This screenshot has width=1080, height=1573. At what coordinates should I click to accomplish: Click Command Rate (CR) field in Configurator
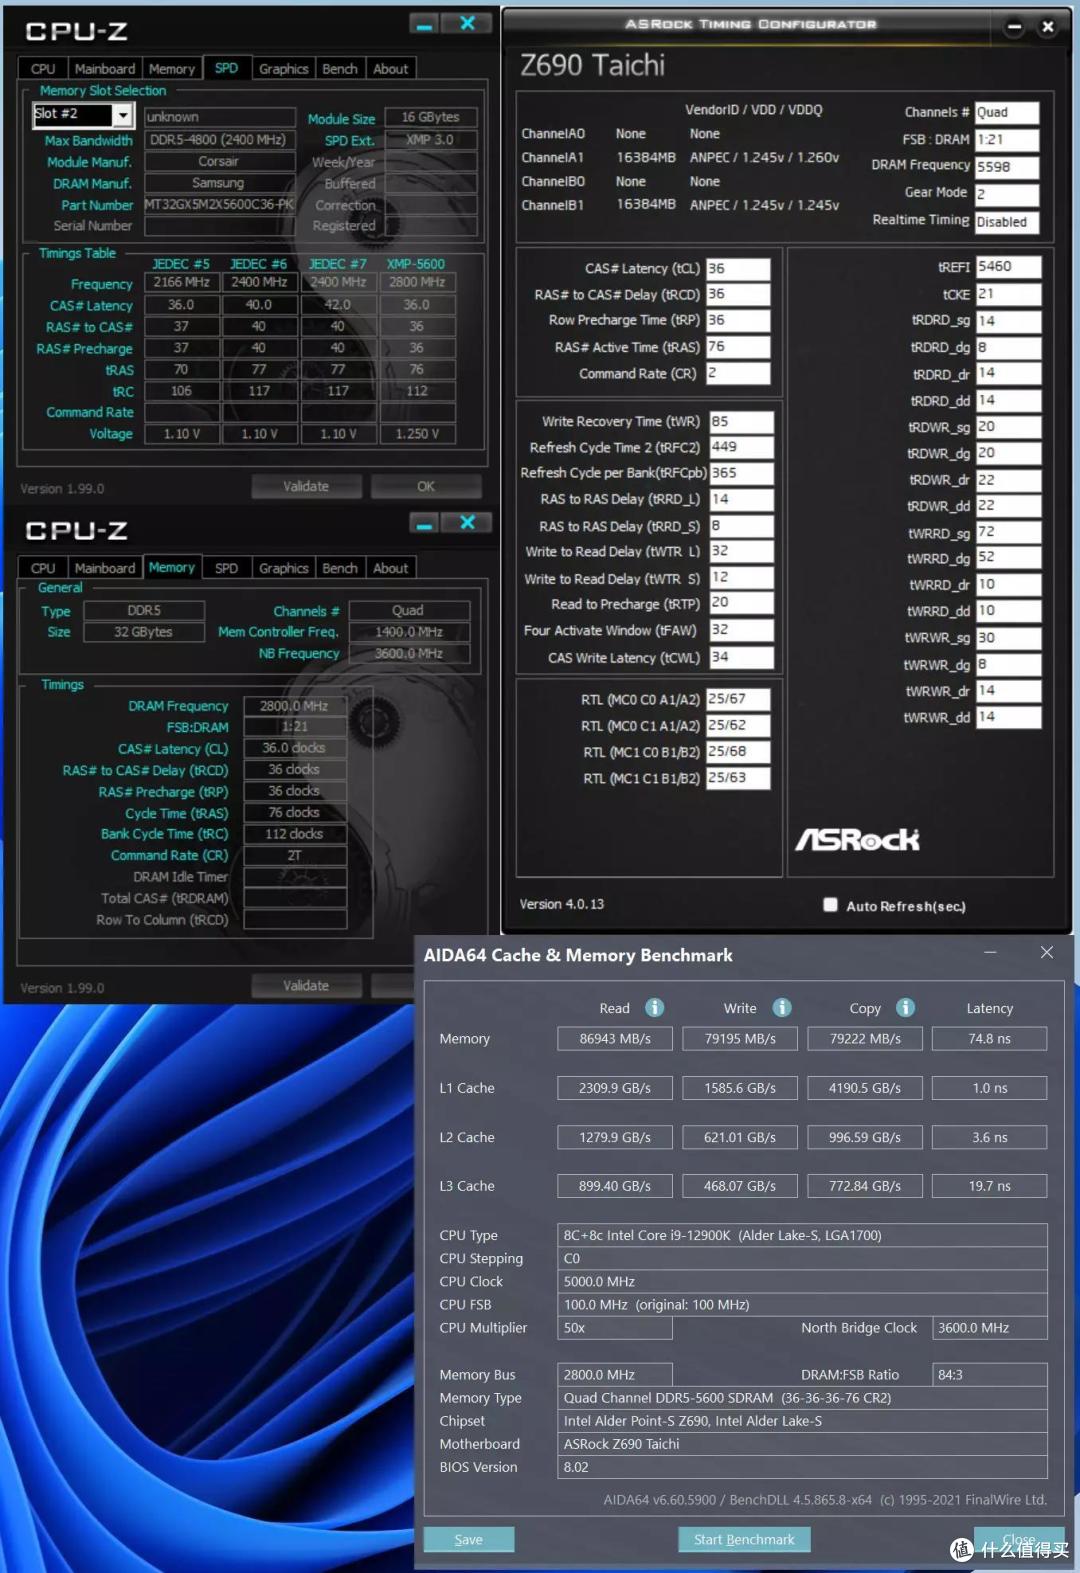coord(738,373)
